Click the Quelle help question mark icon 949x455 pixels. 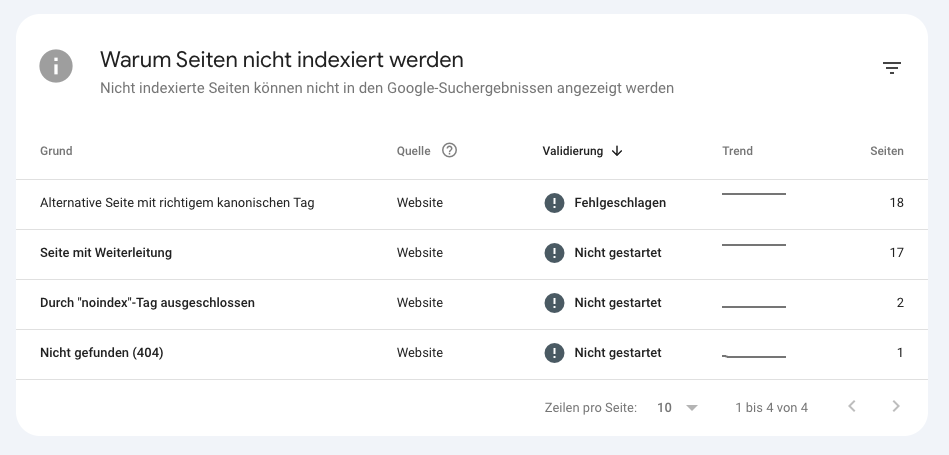[x=449, y=150]
